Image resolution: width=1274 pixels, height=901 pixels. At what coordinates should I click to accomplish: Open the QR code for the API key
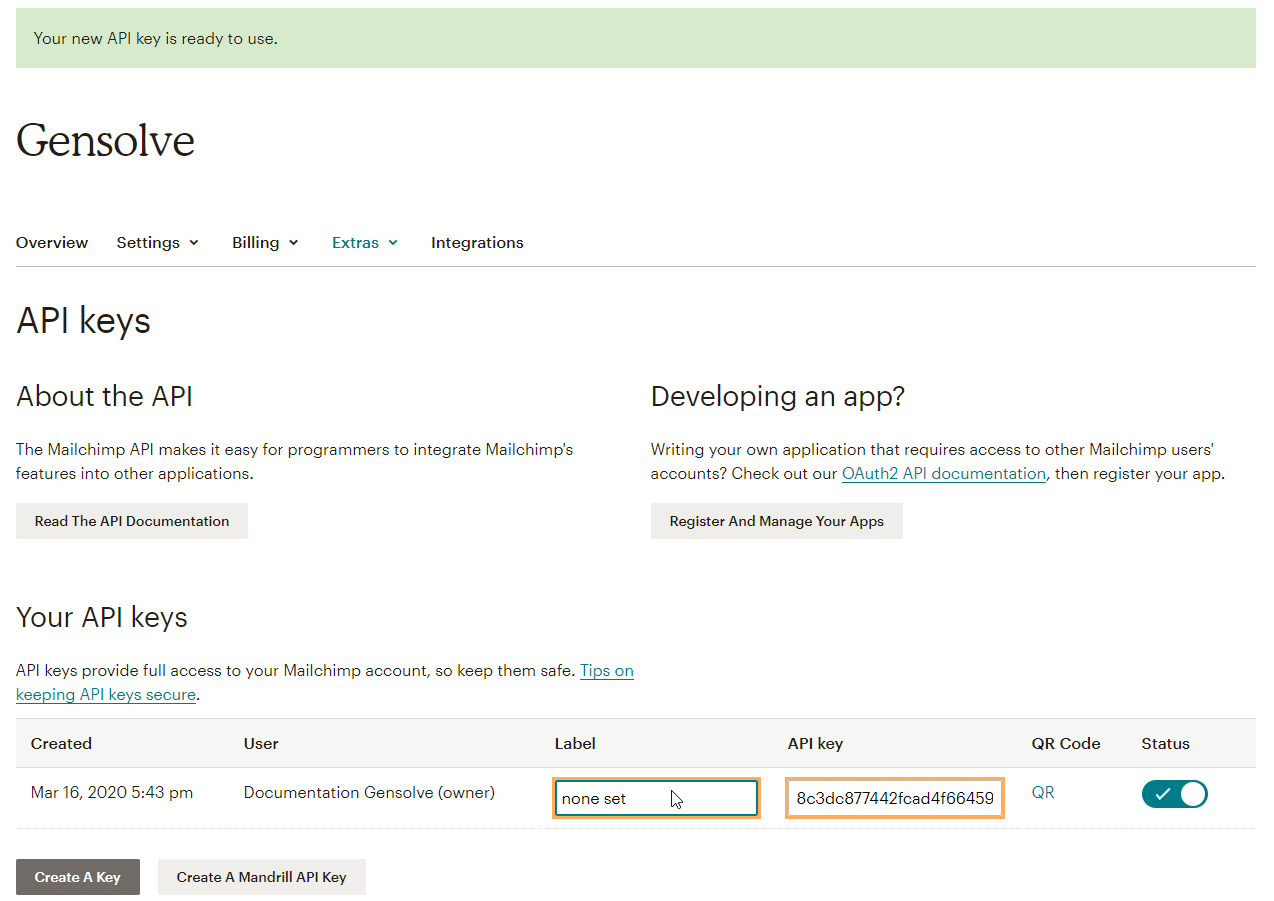[x=1043, y=791]
